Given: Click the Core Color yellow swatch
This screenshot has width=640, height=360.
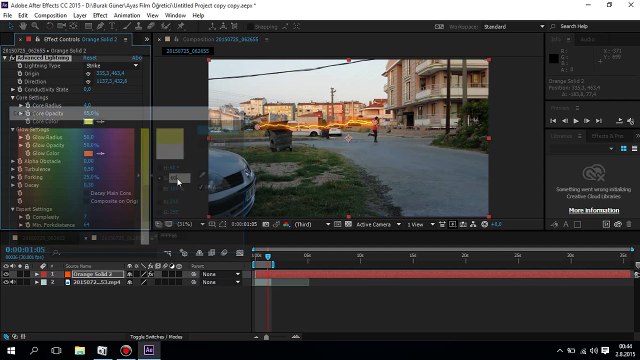Looking at the screenshot, I should [88, 122].
